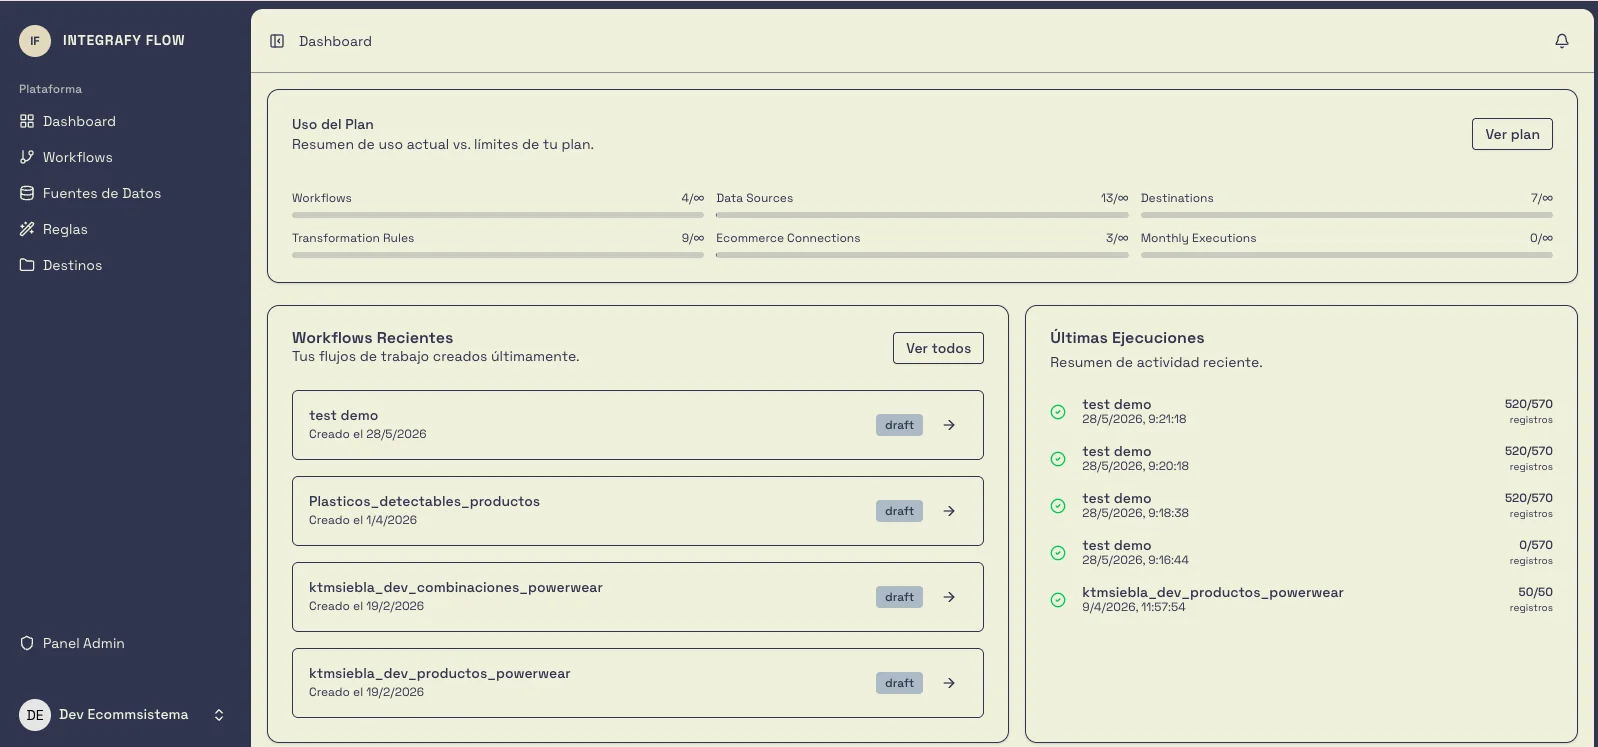Click the Panel Admin shield icon
The image size is (1598, 747).
(x=27, y=643)
